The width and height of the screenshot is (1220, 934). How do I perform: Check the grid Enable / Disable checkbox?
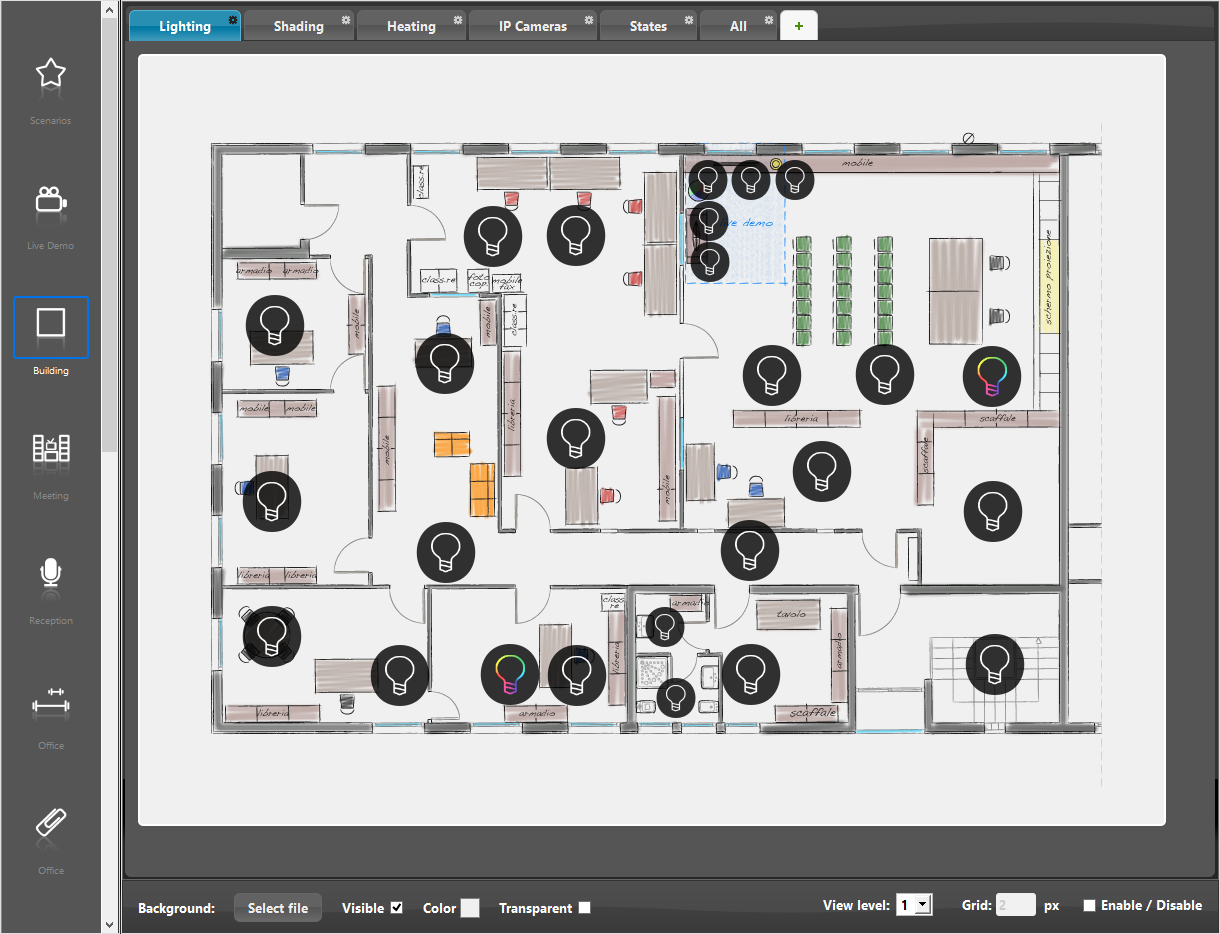tap(1089, 905)
